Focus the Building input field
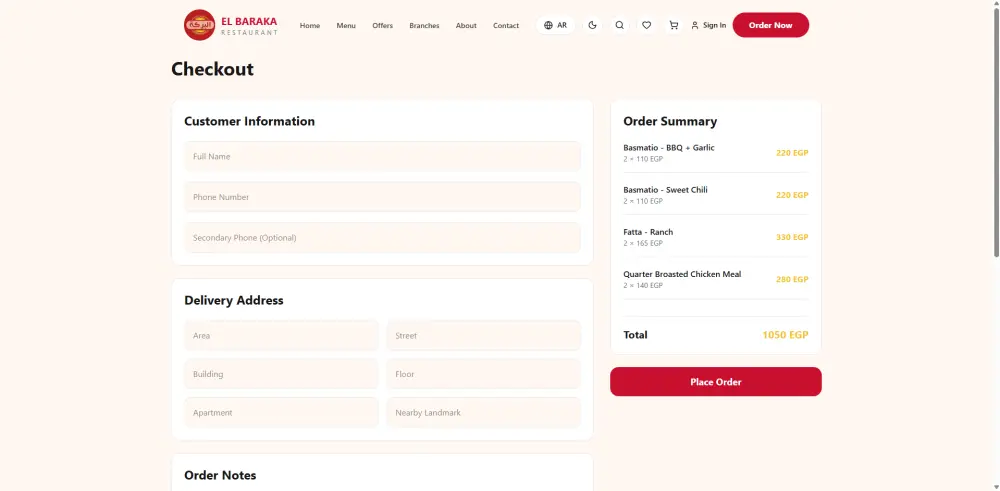1000x491 pixels. tap(281, 374)
